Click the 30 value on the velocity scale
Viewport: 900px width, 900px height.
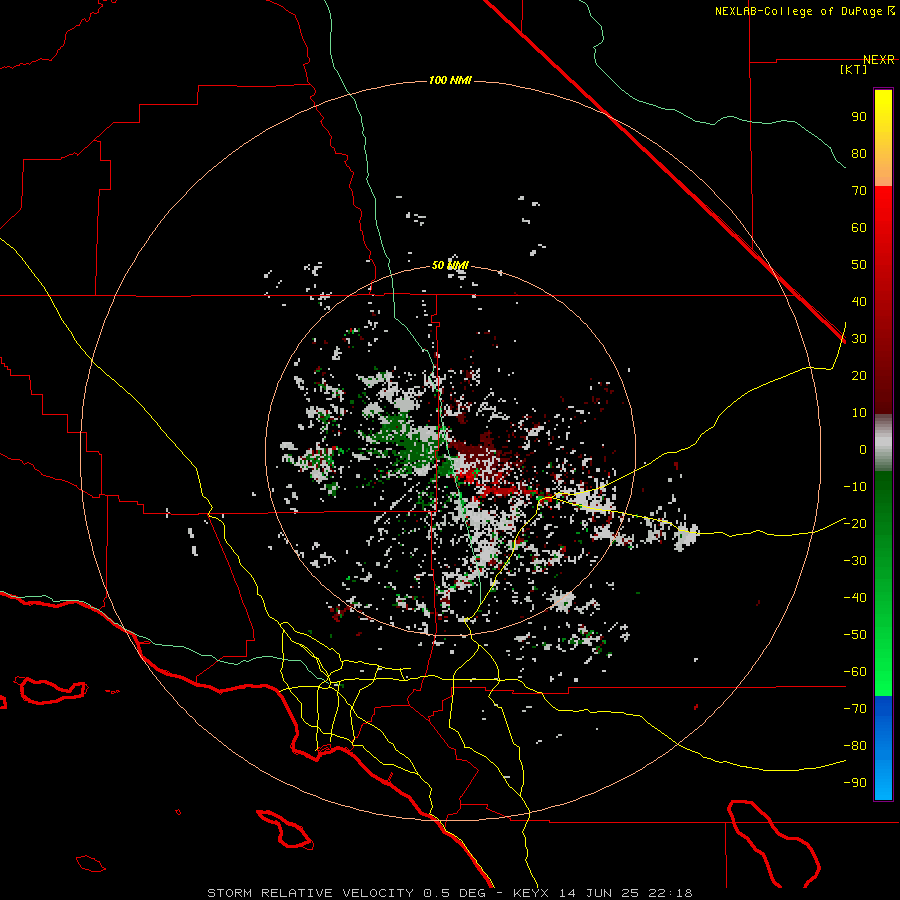pos(859,339)
